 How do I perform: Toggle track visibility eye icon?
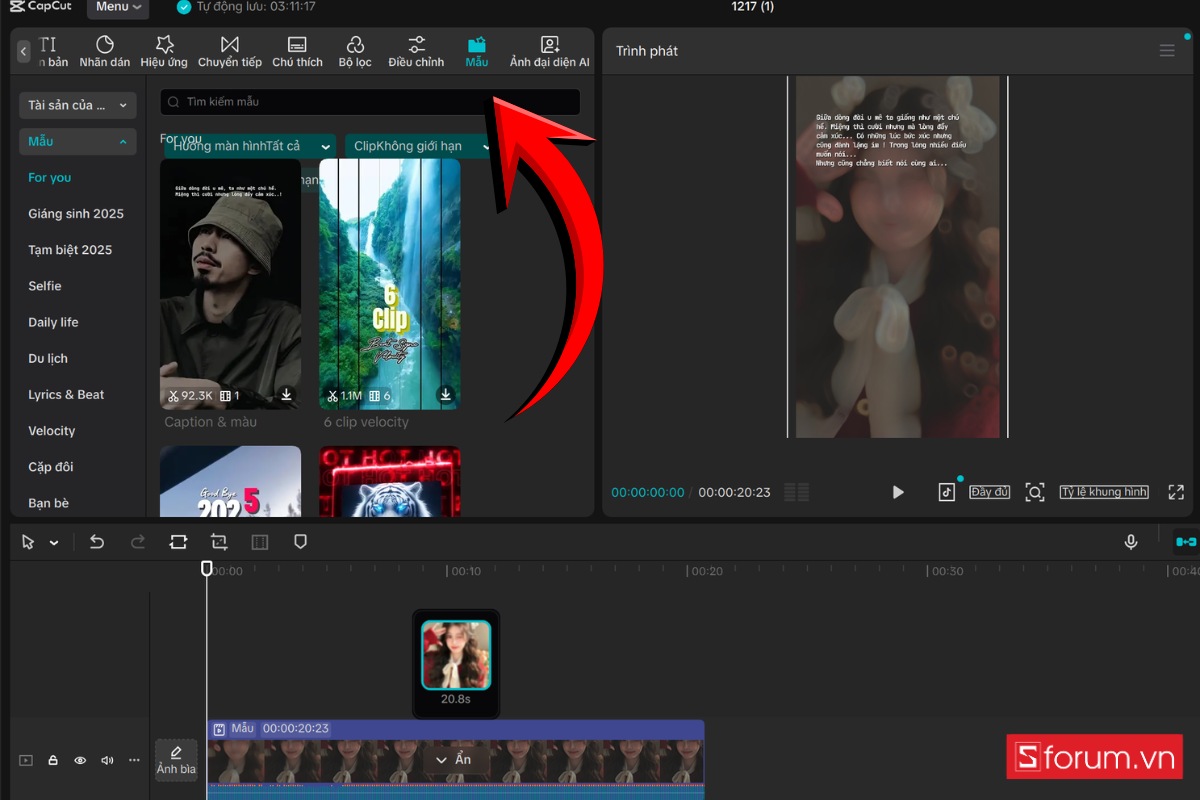(x=80, y=760)
